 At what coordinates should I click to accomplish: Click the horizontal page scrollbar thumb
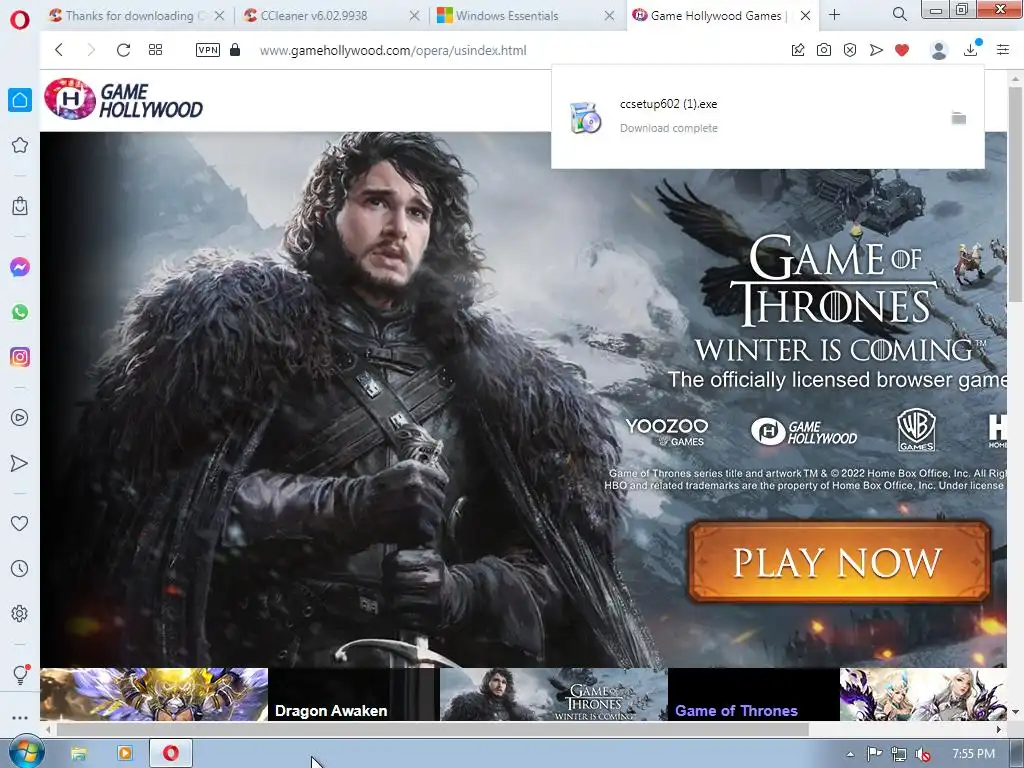point(432,729)
